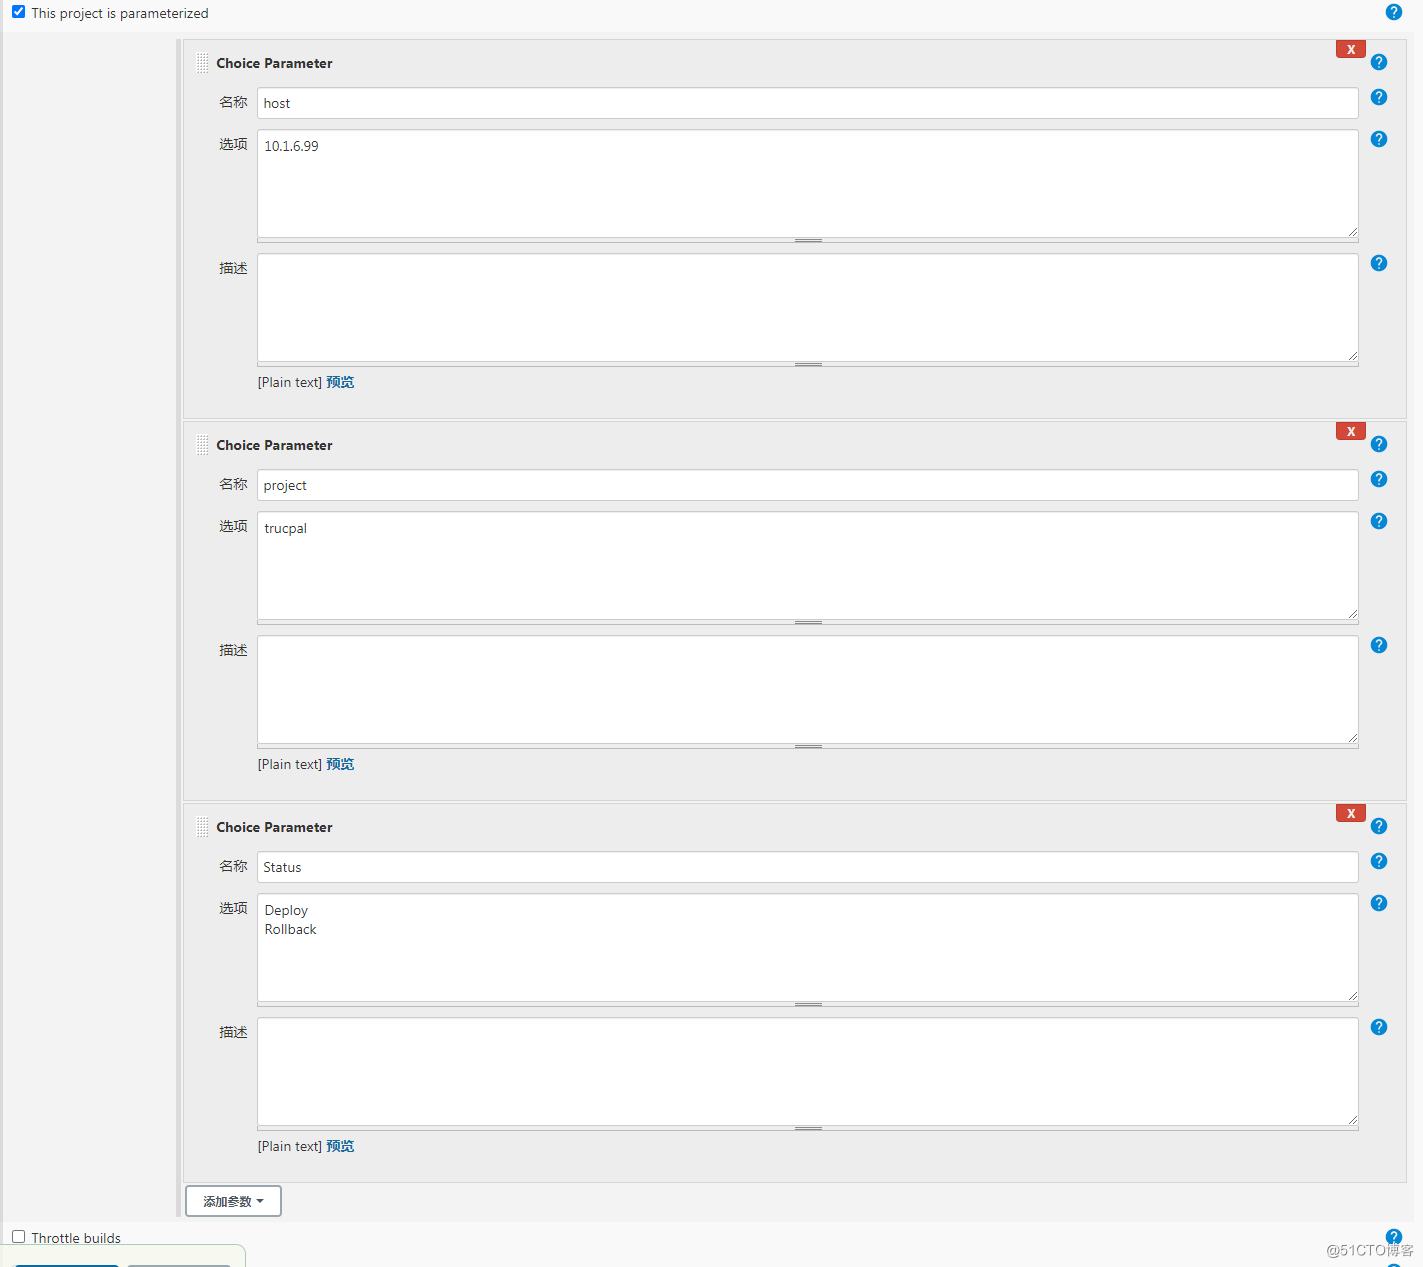
Task: Click the name field containing 'project'
Action: point(807,485)
